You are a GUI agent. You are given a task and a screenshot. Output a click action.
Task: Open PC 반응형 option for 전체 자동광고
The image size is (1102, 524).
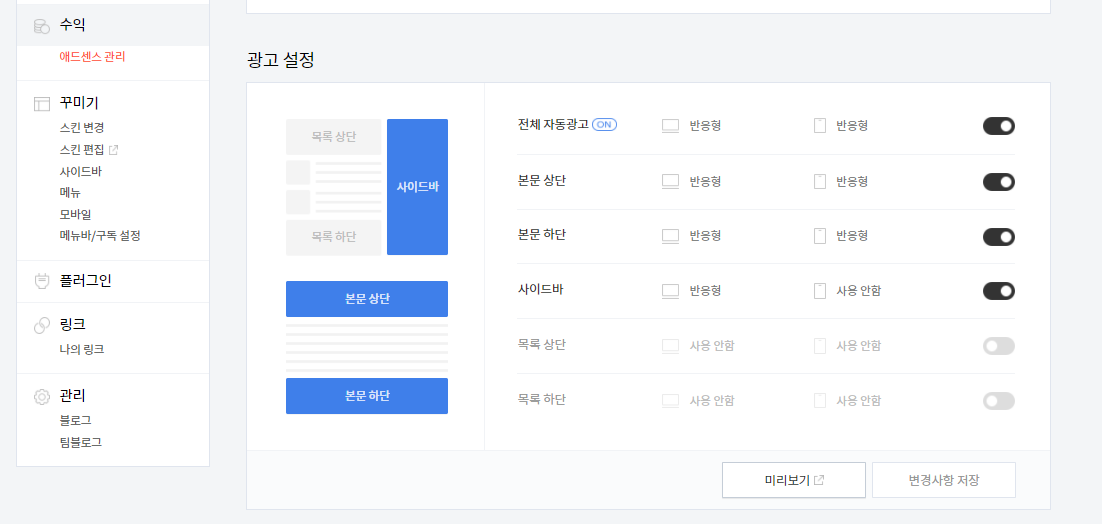coord(705,126)
